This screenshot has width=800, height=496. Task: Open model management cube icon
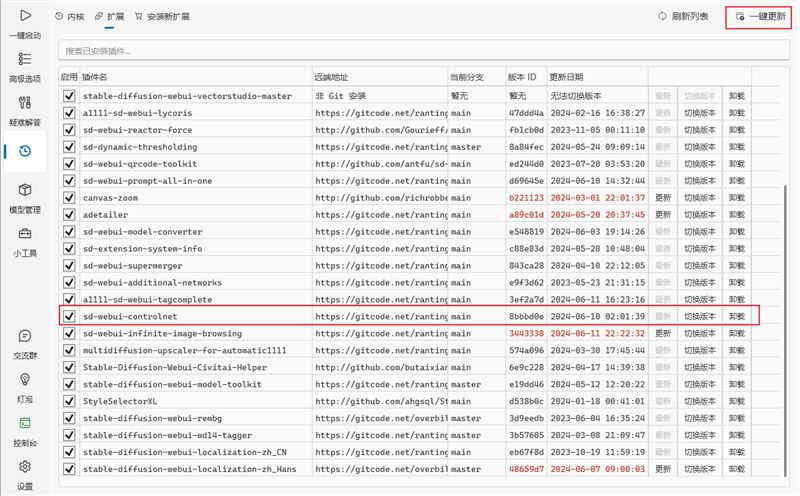24,190
